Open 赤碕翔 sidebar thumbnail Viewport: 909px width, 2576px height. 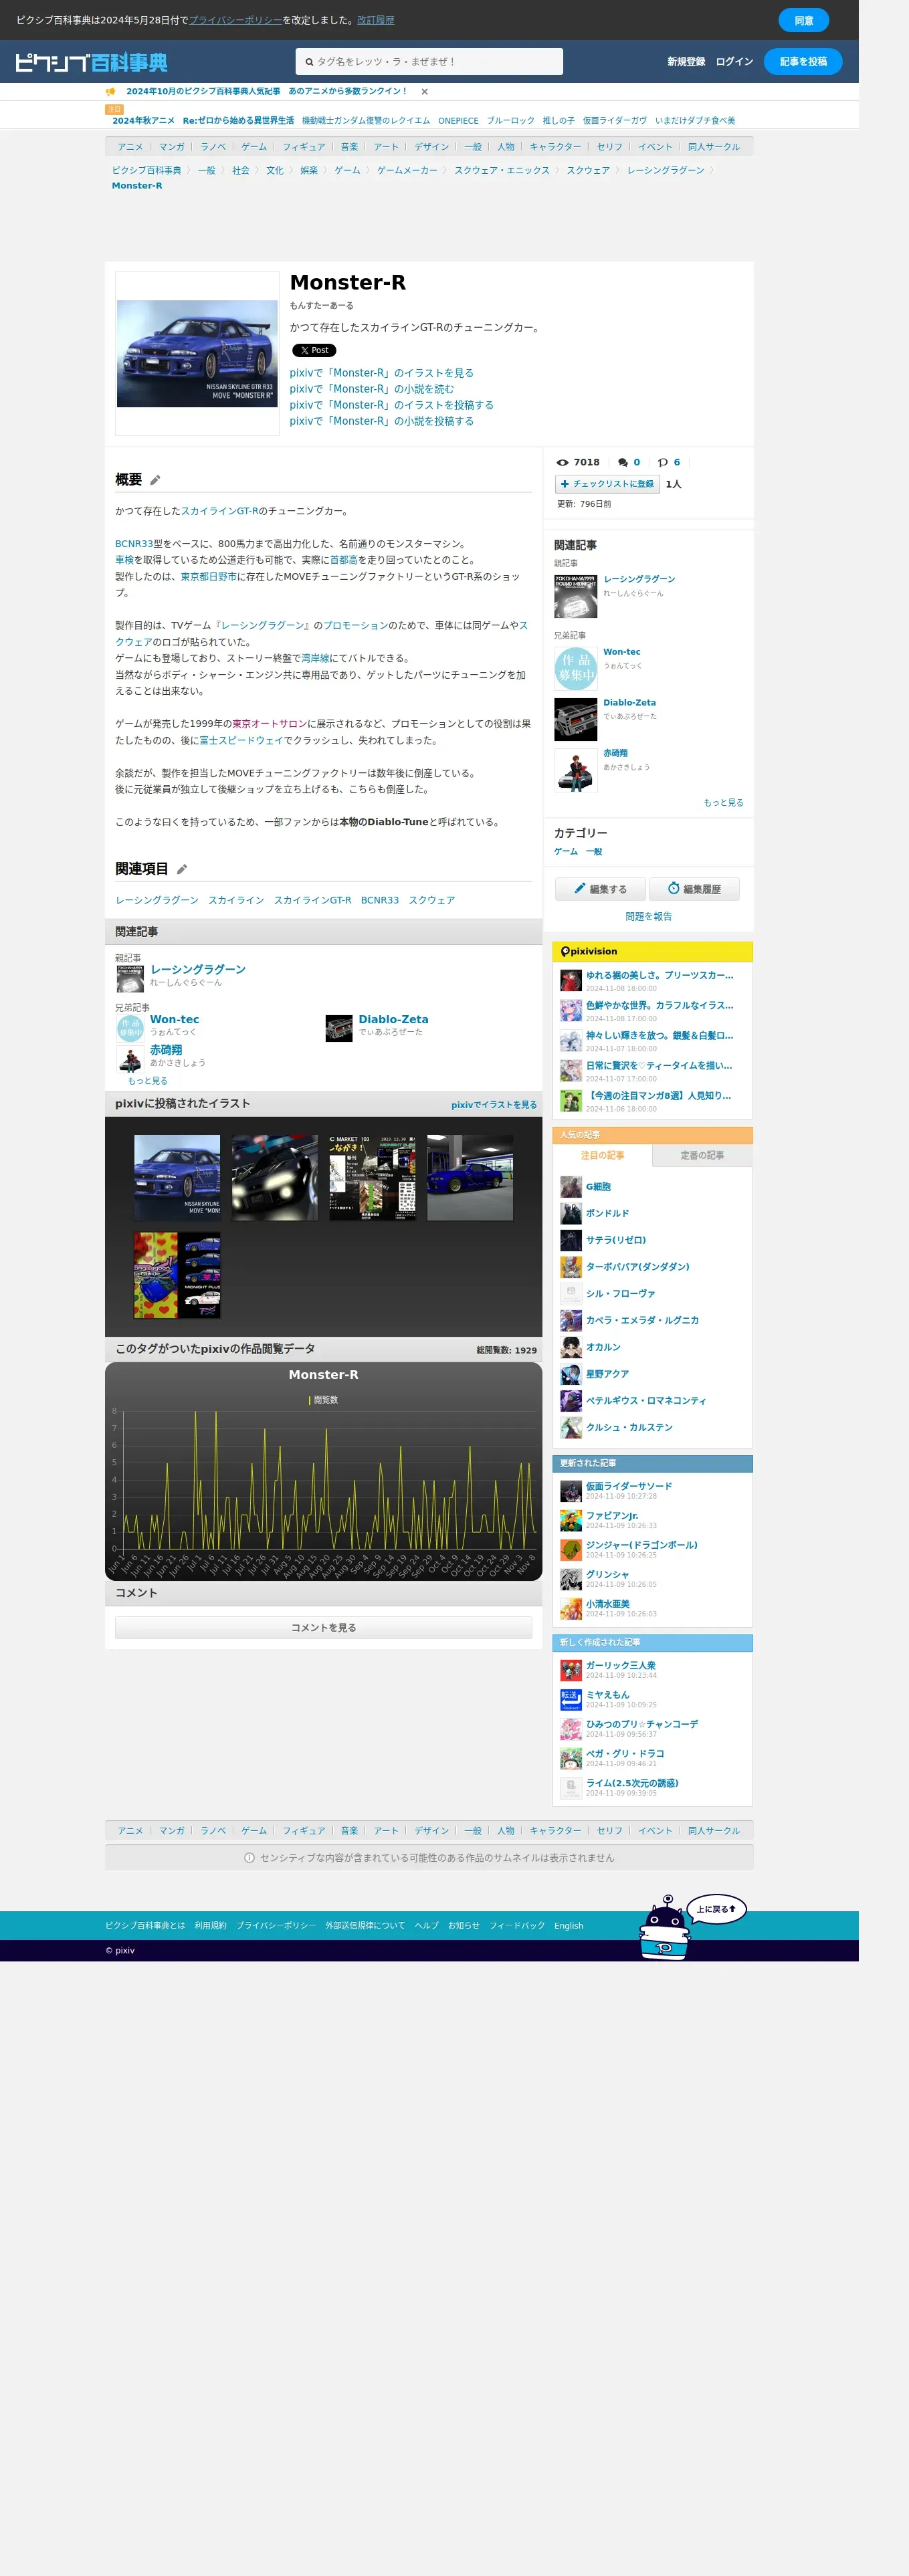pyautogui.click(x=576, y=771)
